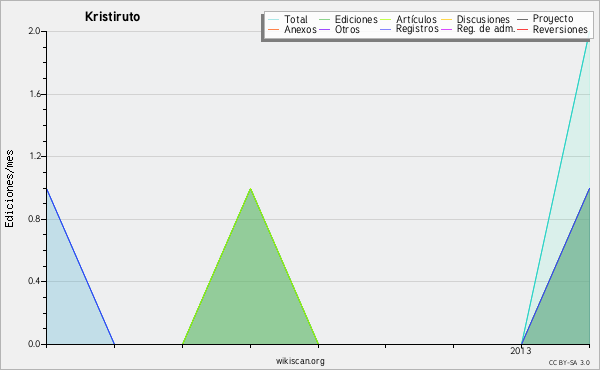Viewport: 600px width, 370px height.
Task: Click the red Reversiones color line swatch
Action: click(523, 29)
